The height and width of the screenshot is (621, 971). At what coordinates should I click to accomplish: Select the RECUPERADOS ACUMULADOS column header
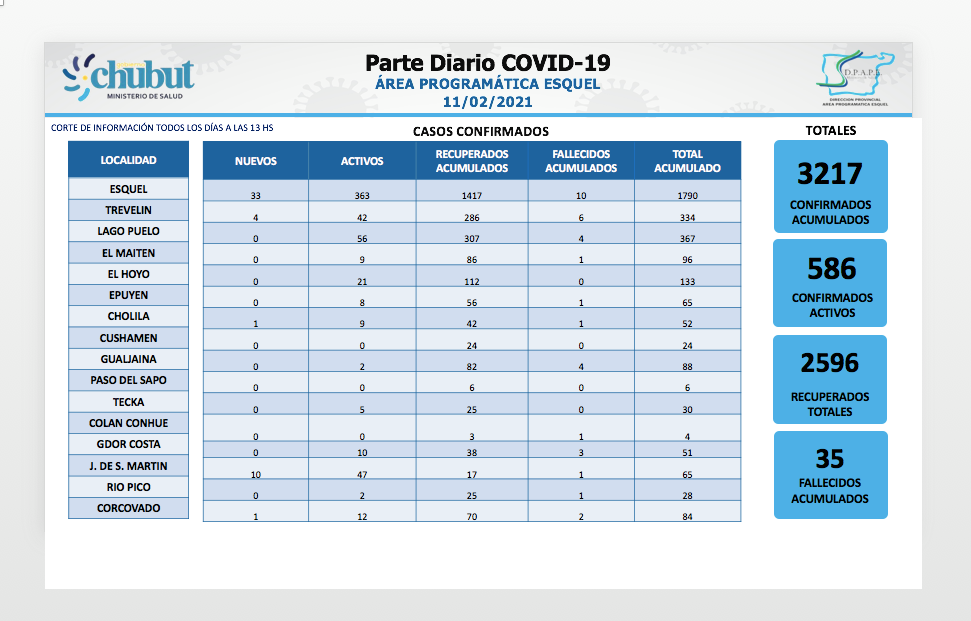472,161
